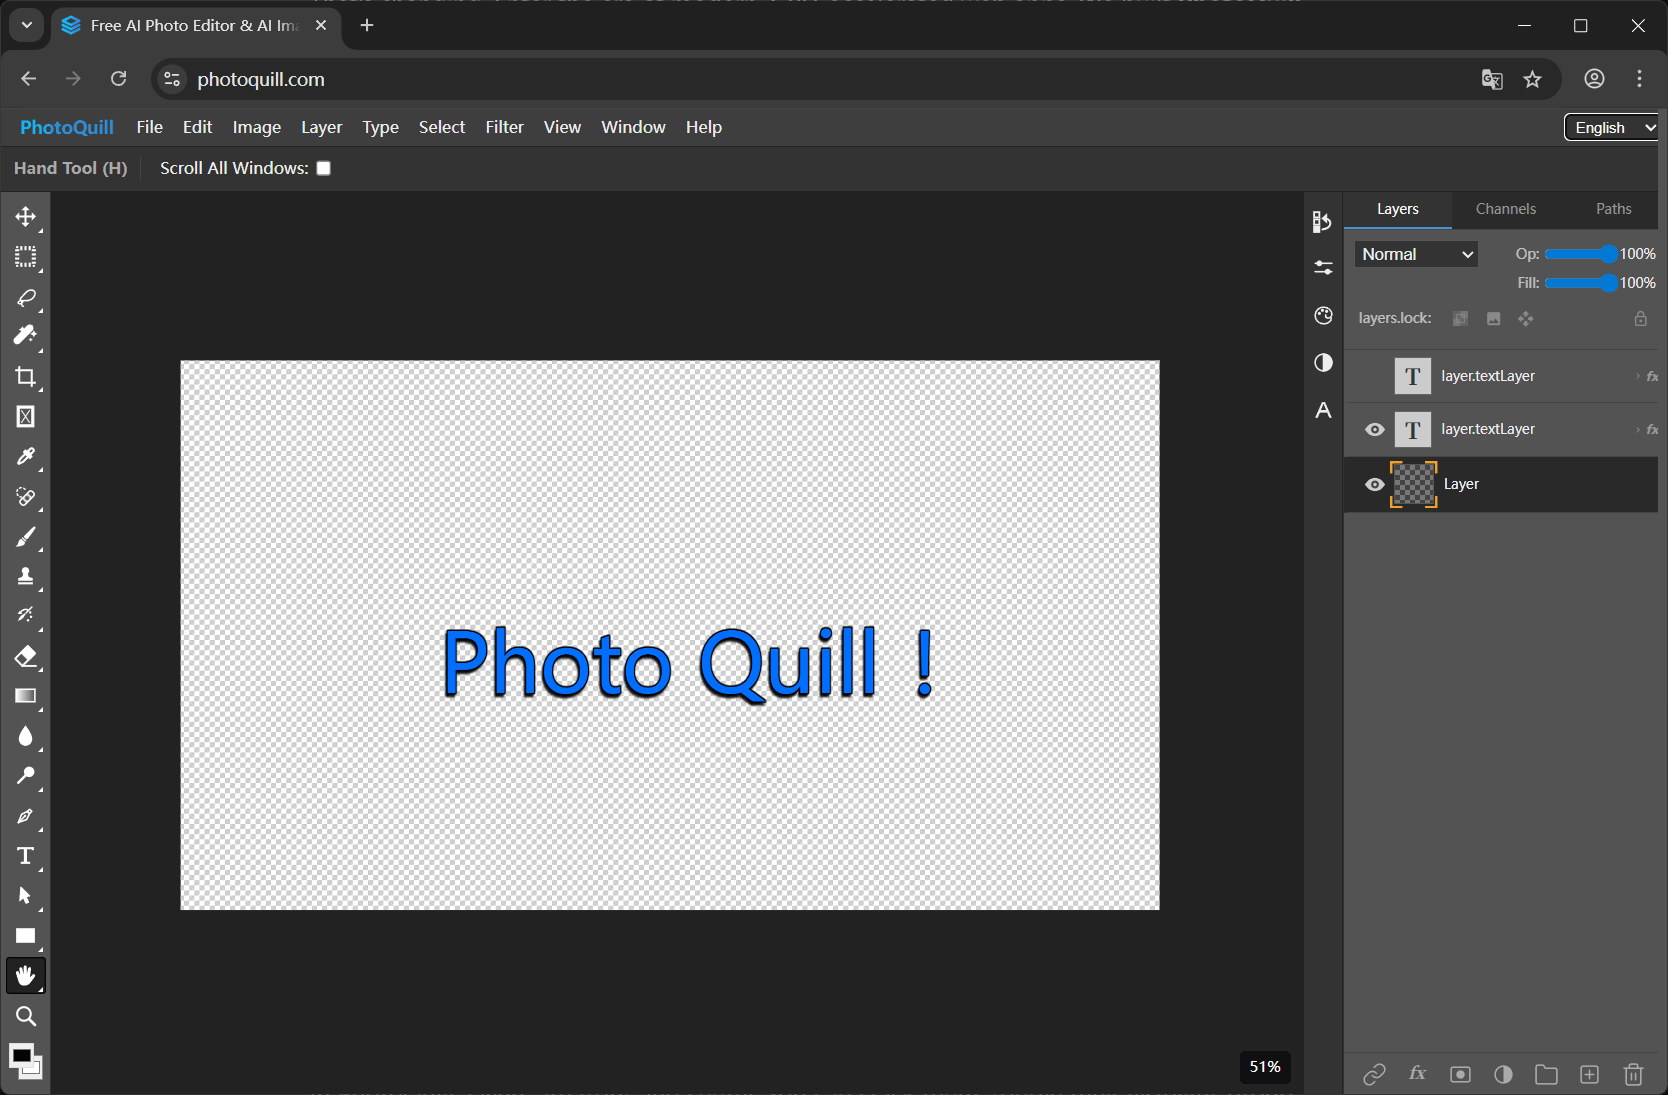The height and width of the screenshot is (1095, 1668).
Task: Open the browser three-dot menu
Action: pos(1639,79)
